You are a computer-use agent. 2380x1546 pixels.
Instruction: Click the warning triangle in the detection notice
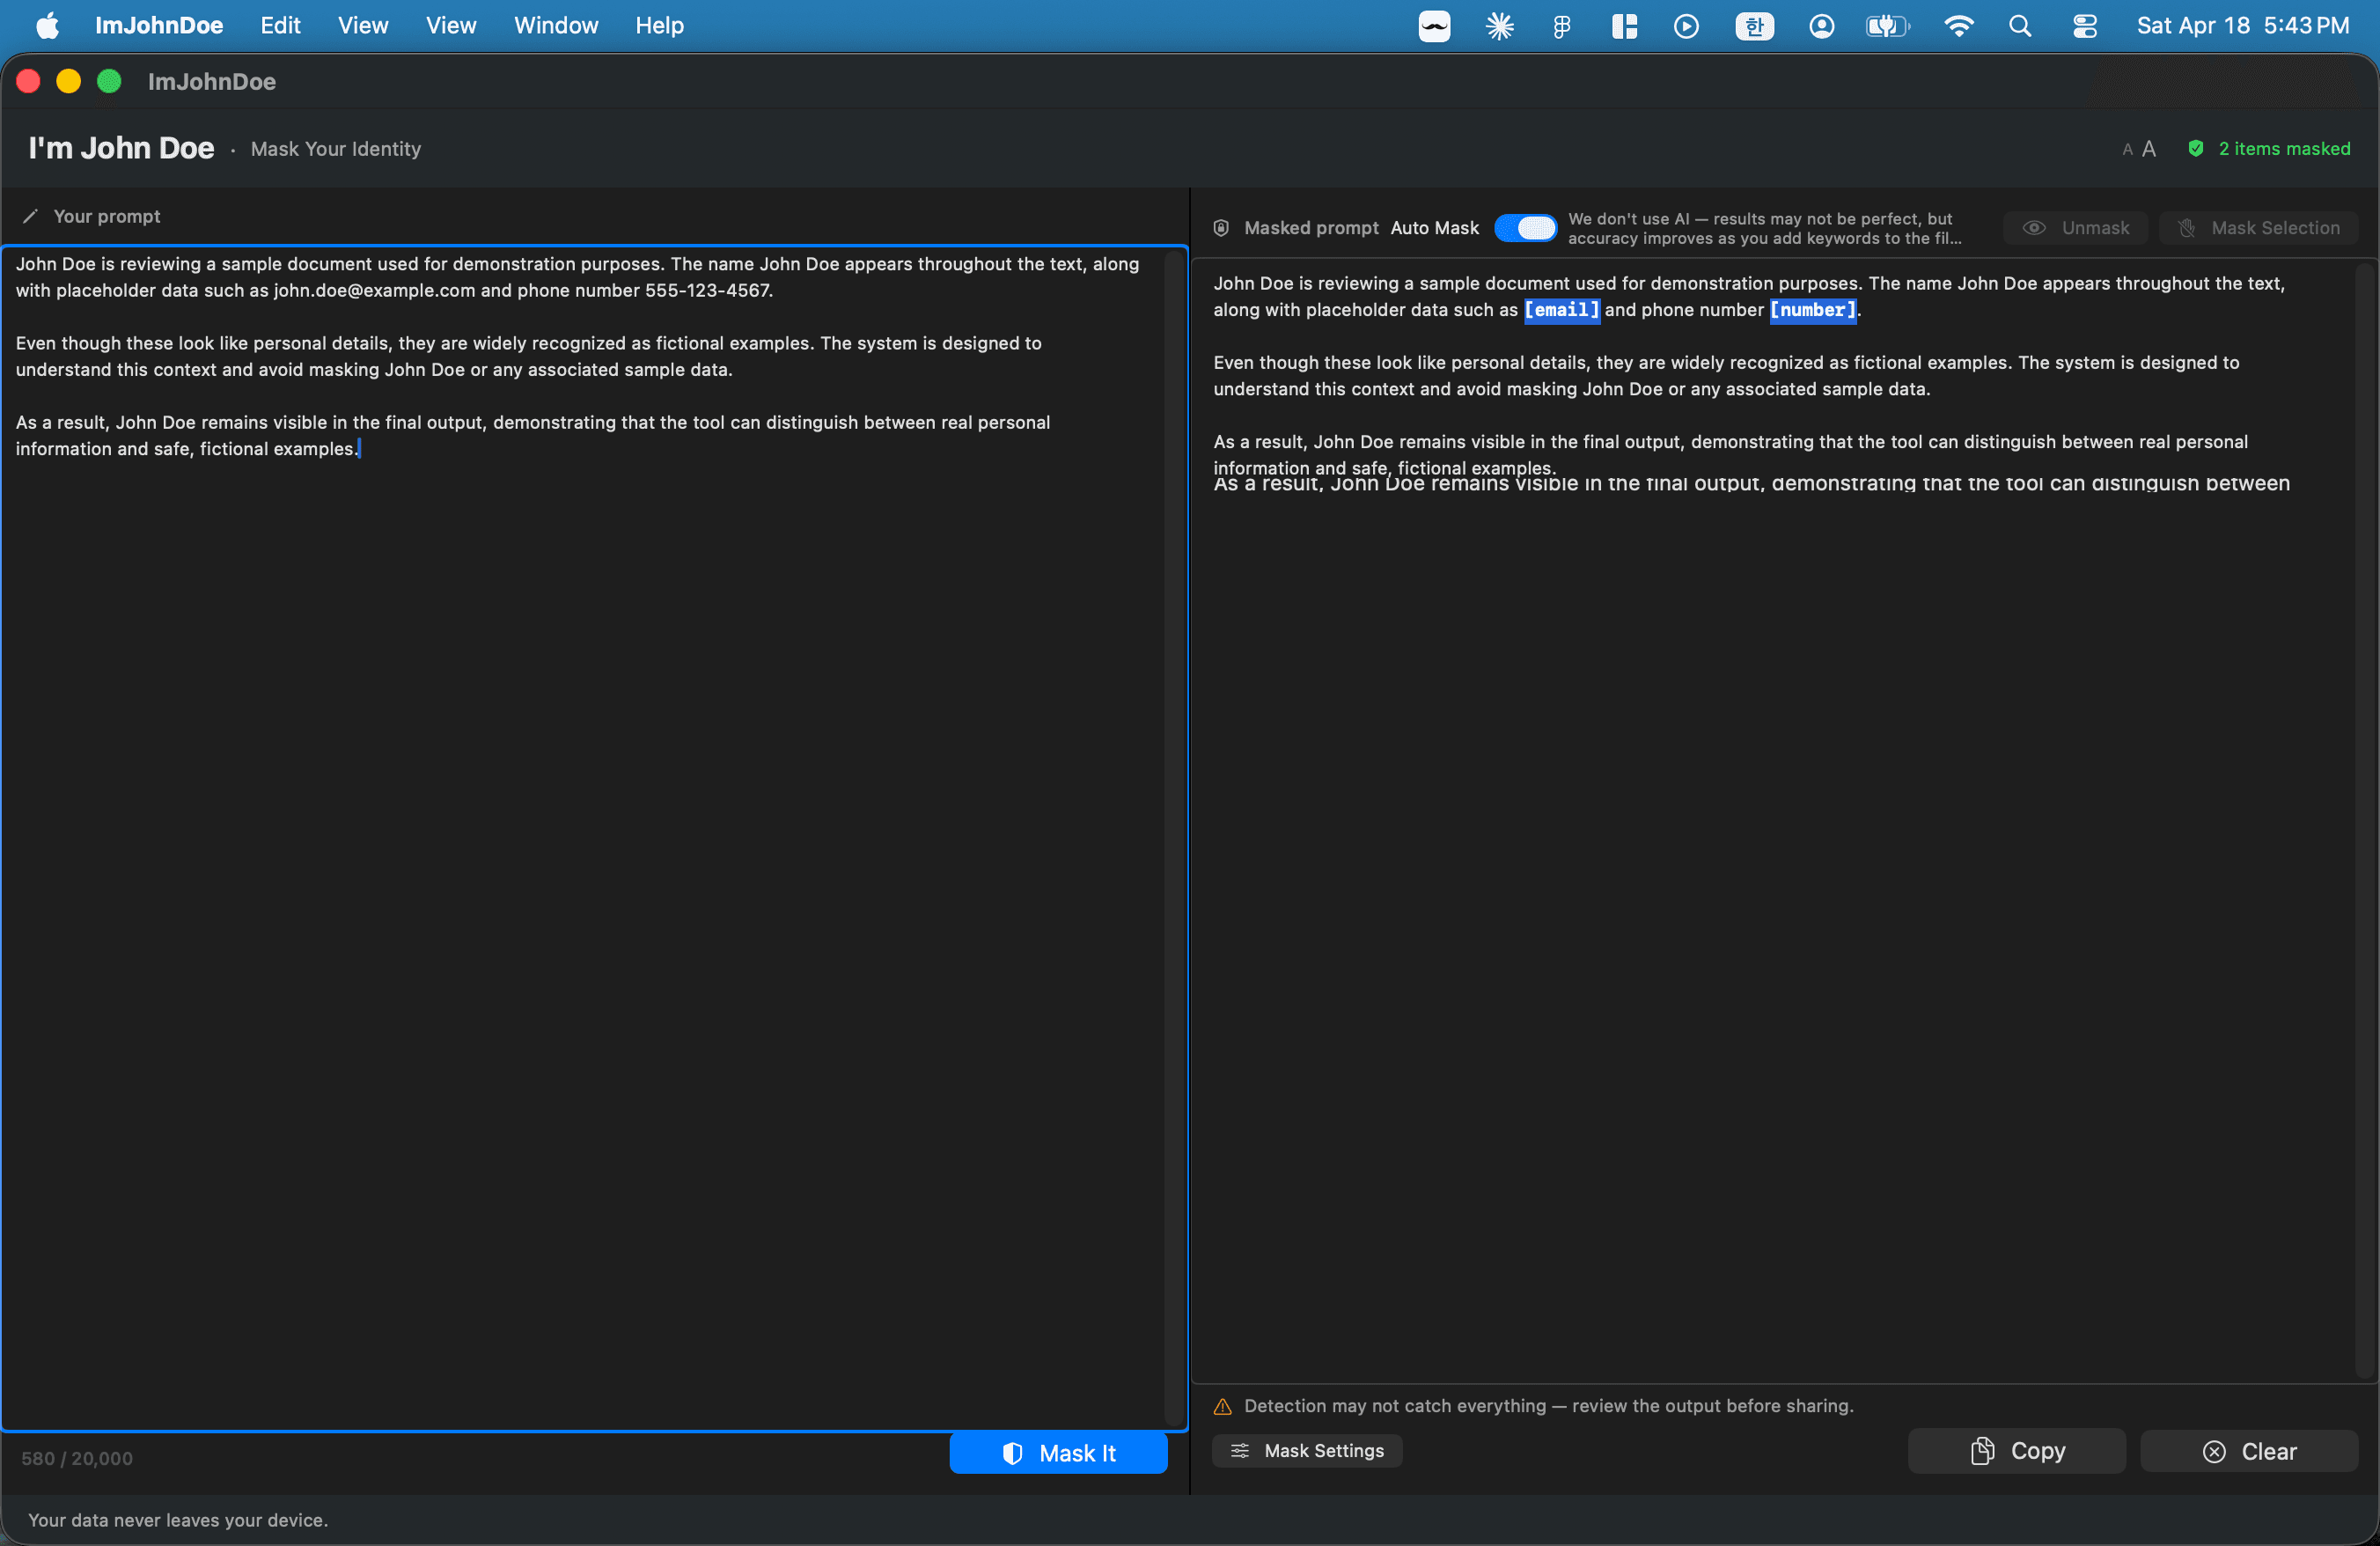click(1221, 1406)
